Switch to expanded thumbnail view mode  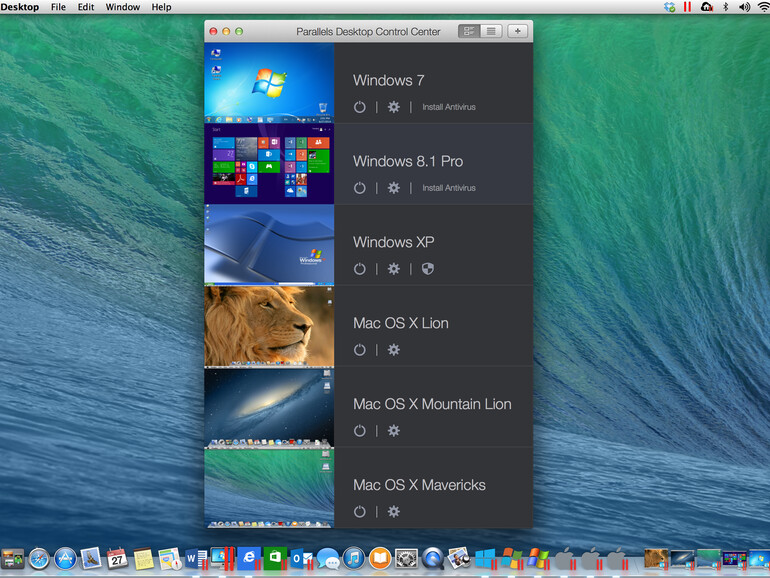coord(469,31)
